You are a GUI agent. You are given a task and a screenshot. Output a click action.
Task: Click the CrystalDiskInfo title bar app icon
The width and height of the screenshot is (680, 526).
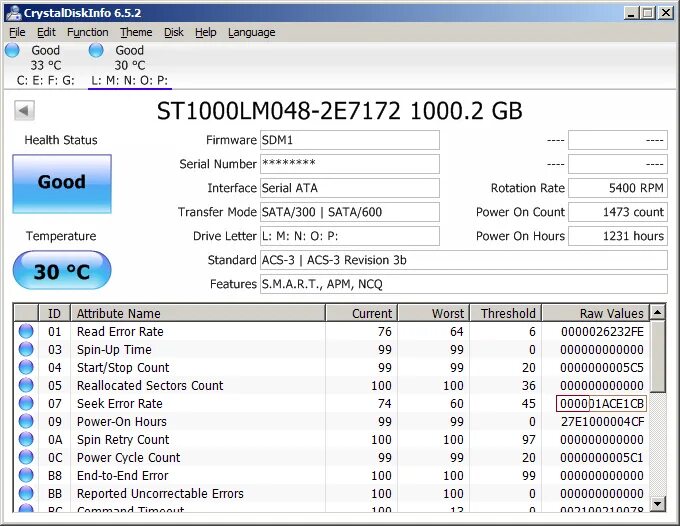click(14, 13)
